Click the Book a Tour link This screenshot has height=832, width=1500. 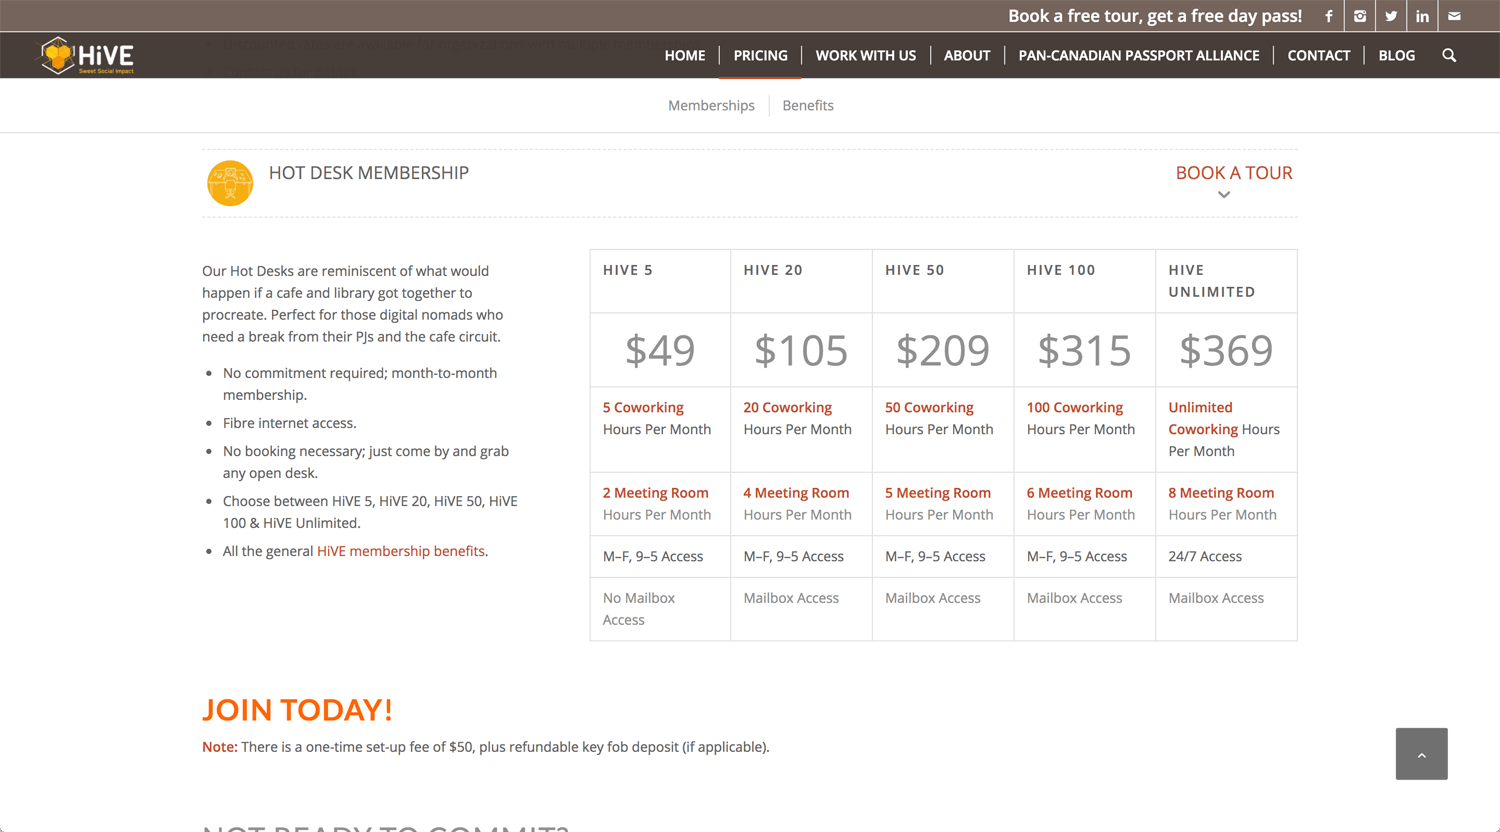(x=1234, y=173)
